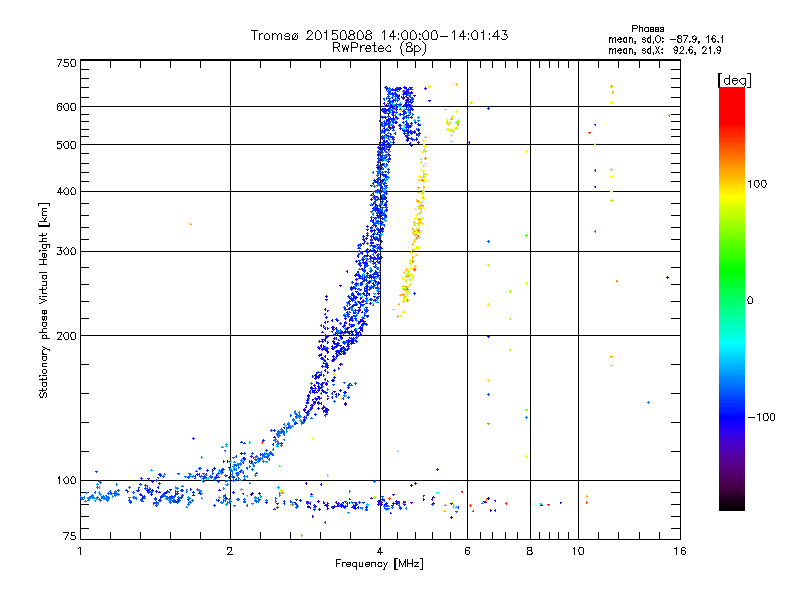Click the yellow band near 100 on the colorbar
Image resolution: width=800 pixels, height=600 pixels.
point(732,195)
